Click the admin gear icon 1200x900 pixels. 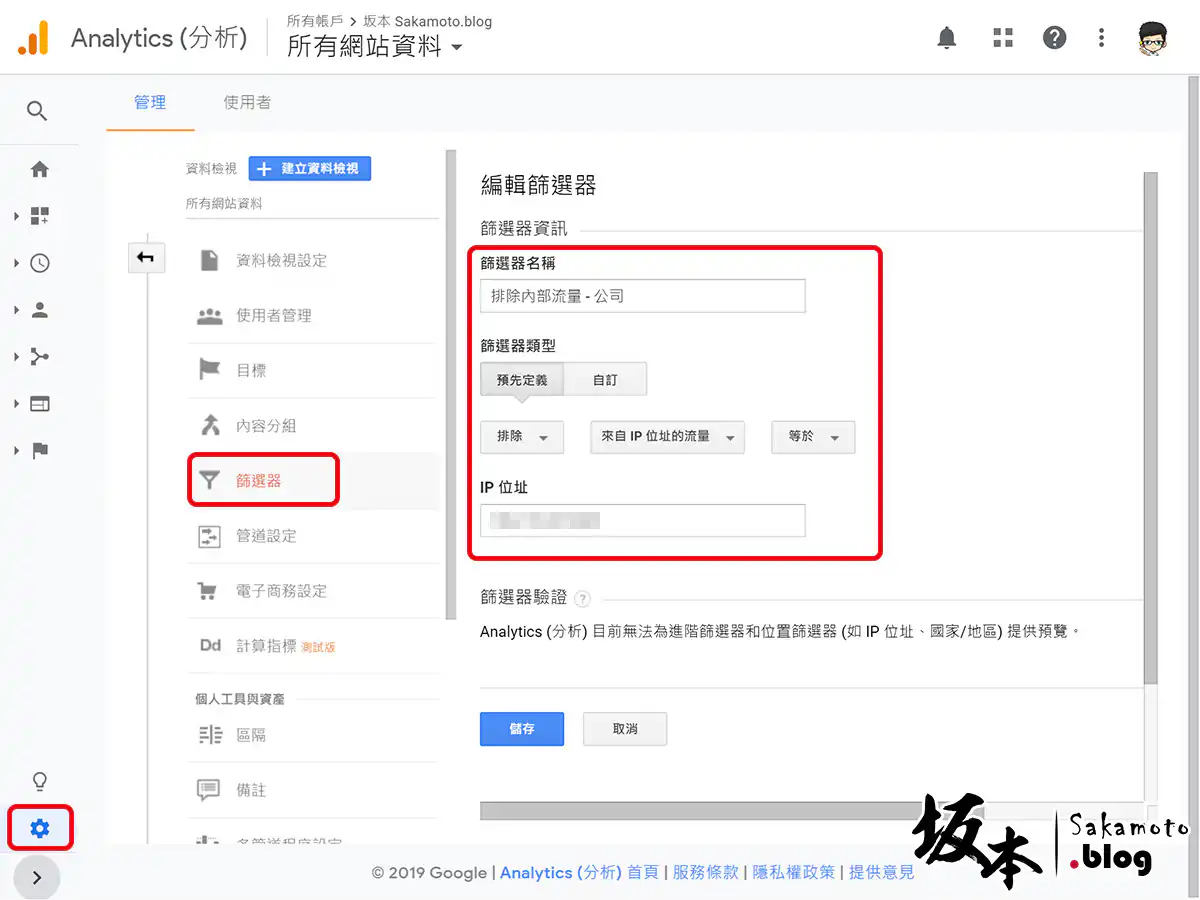point(40,828)
